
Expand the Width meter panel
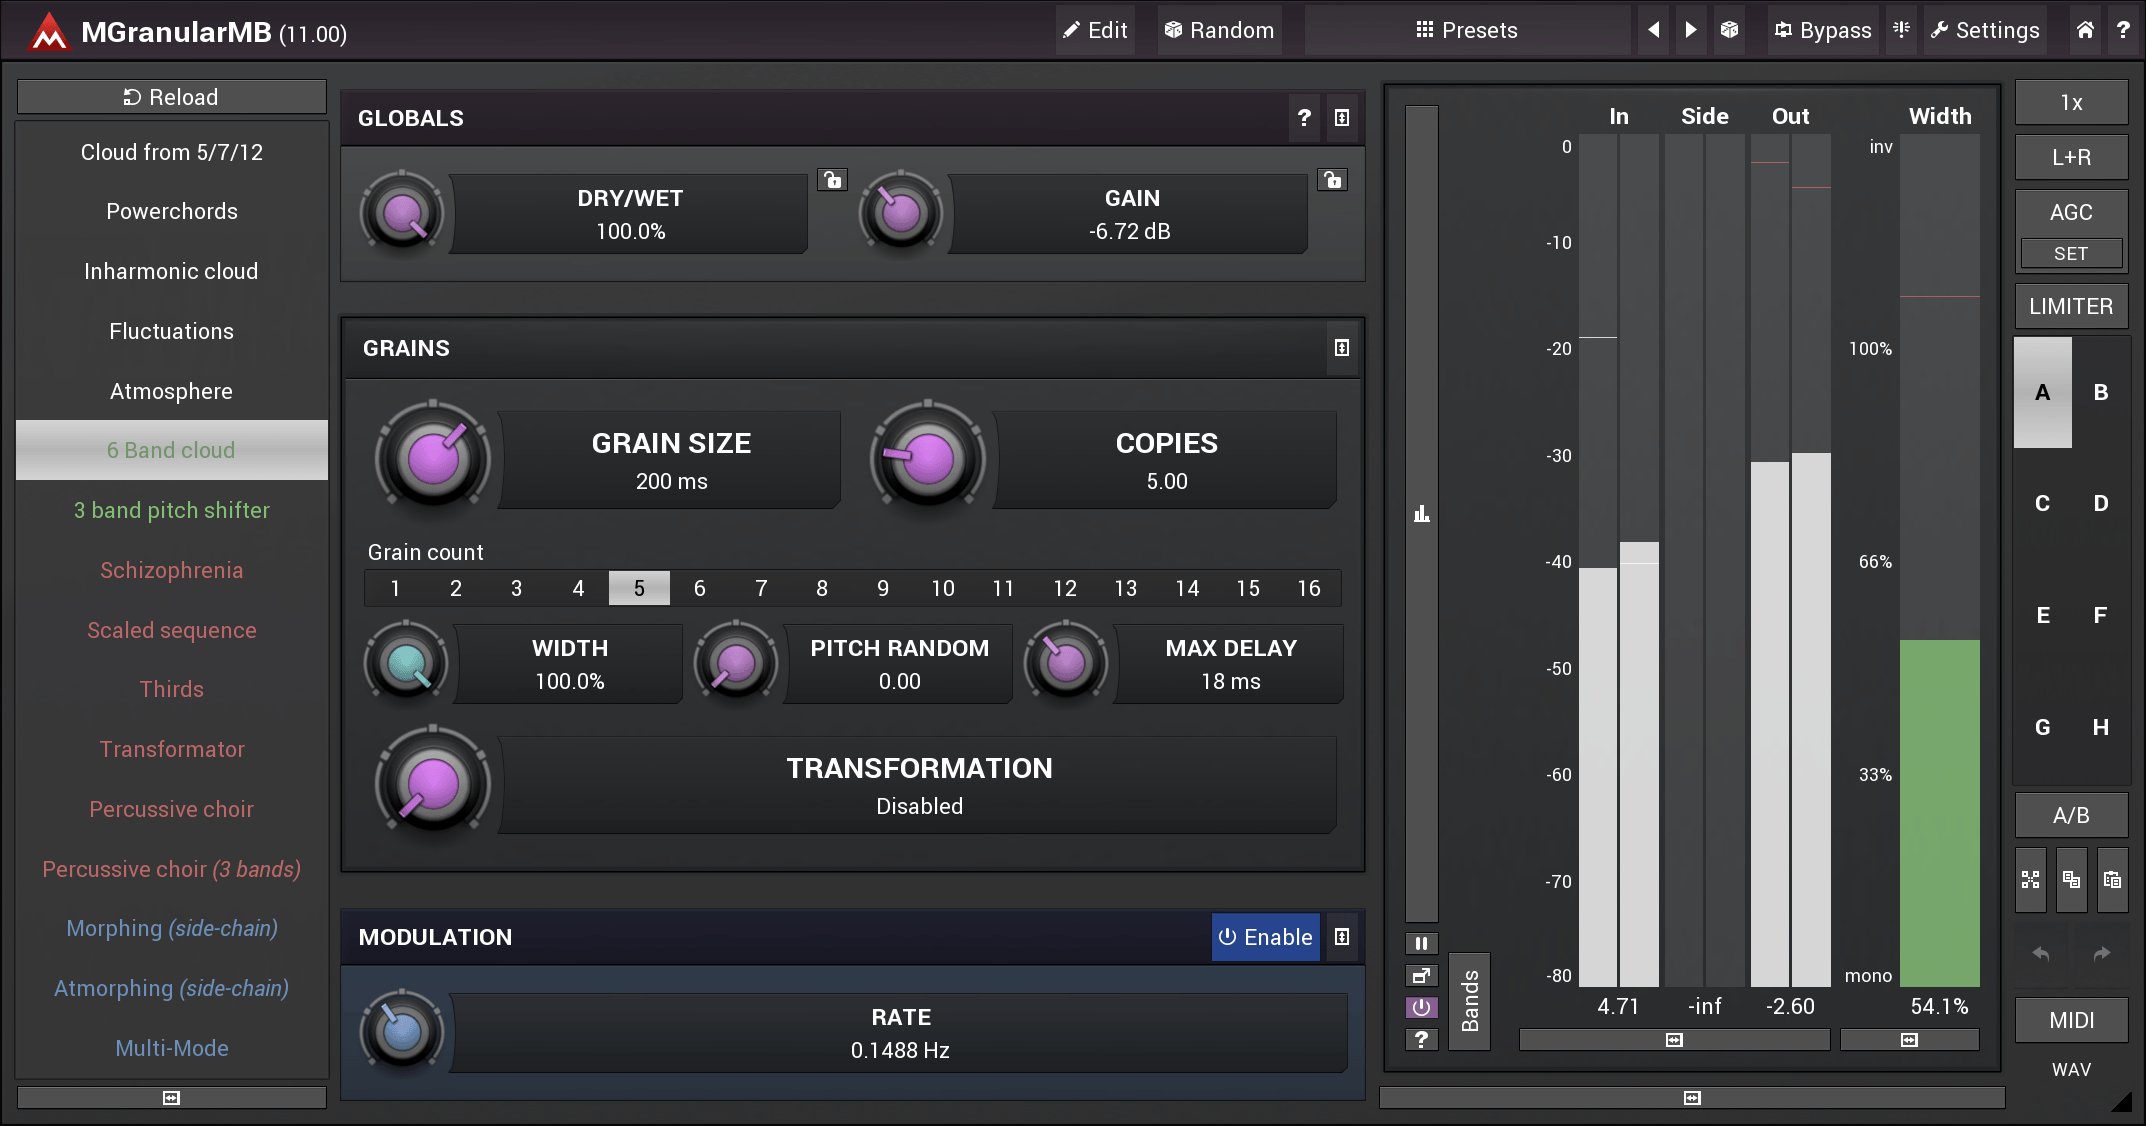[1909, 1040]
